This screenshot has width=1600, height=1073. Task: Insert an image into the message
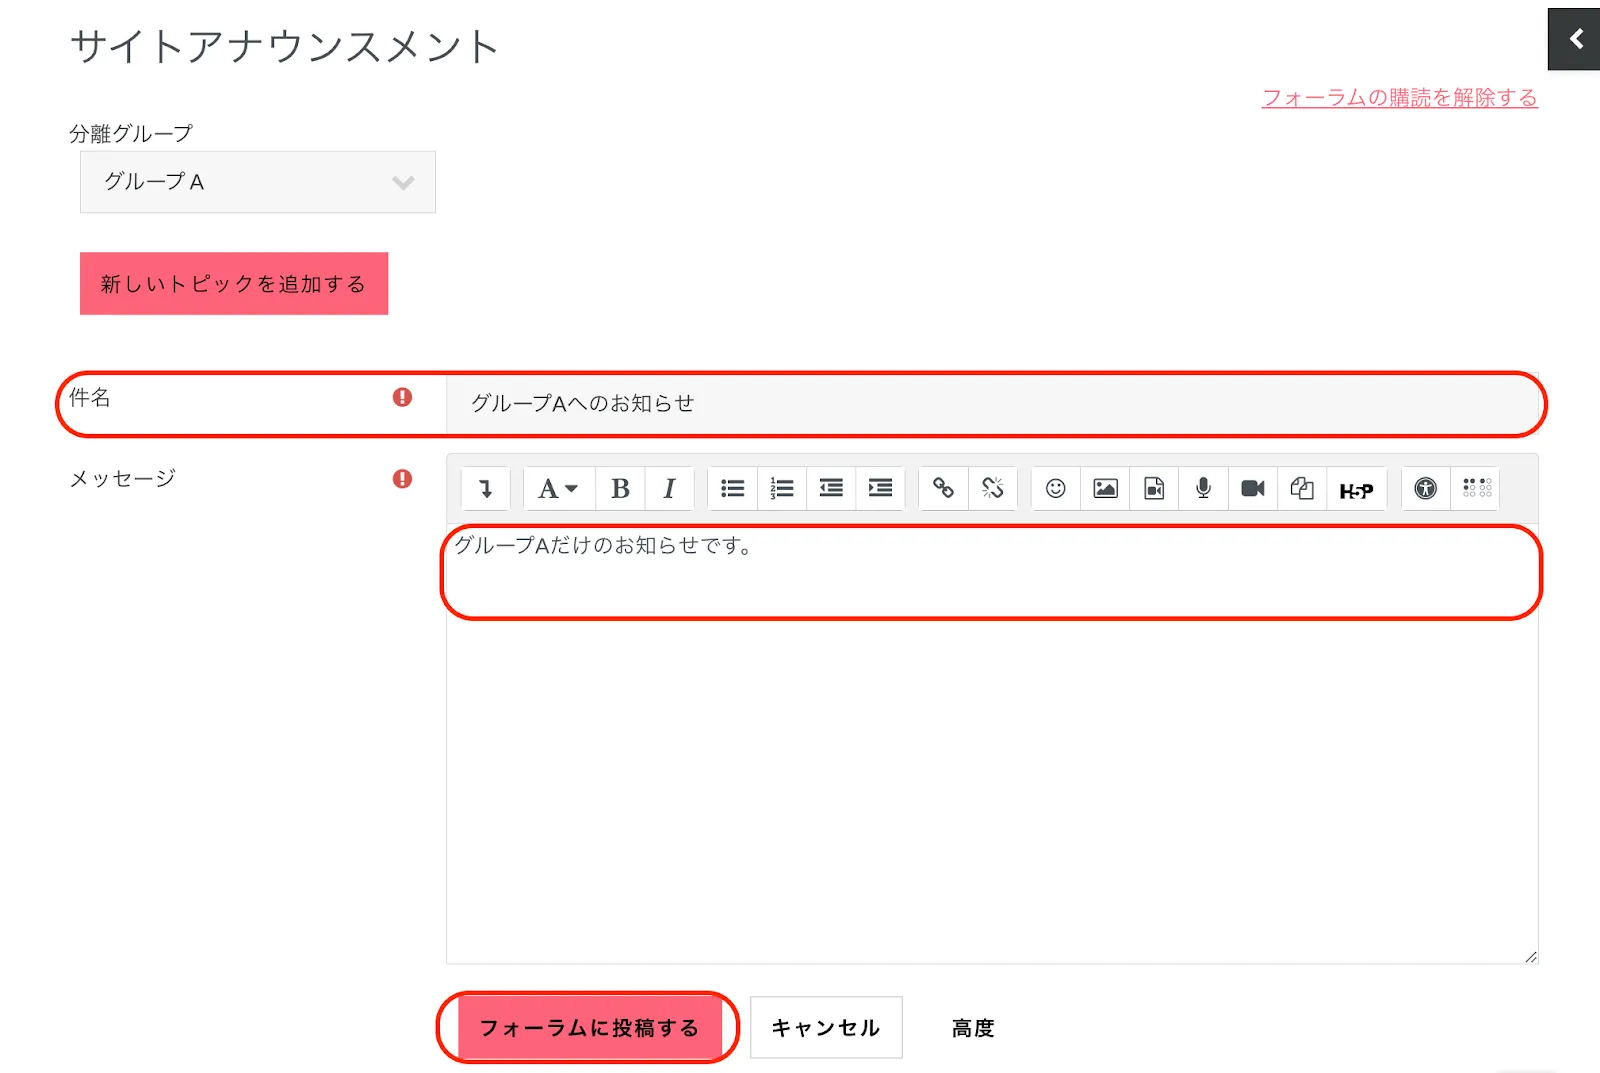pyautogui.click(x=1105, y=489)
